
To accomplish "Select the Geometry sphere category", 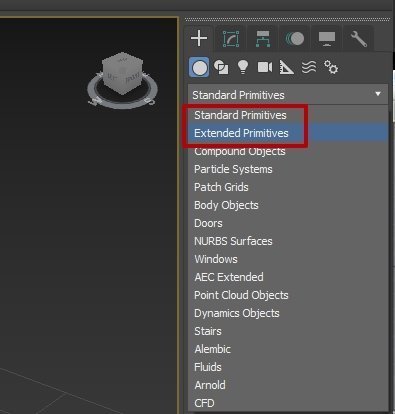I will pos(199,67).
